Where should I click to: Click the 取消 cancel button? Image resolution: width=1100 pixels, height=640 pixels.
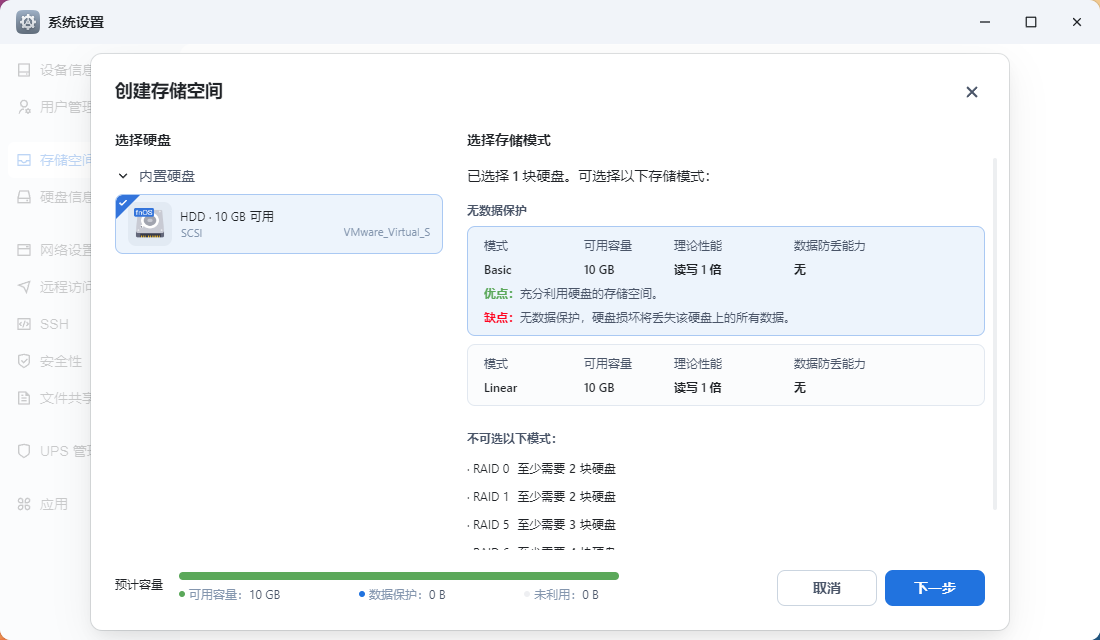coord(826,588)
